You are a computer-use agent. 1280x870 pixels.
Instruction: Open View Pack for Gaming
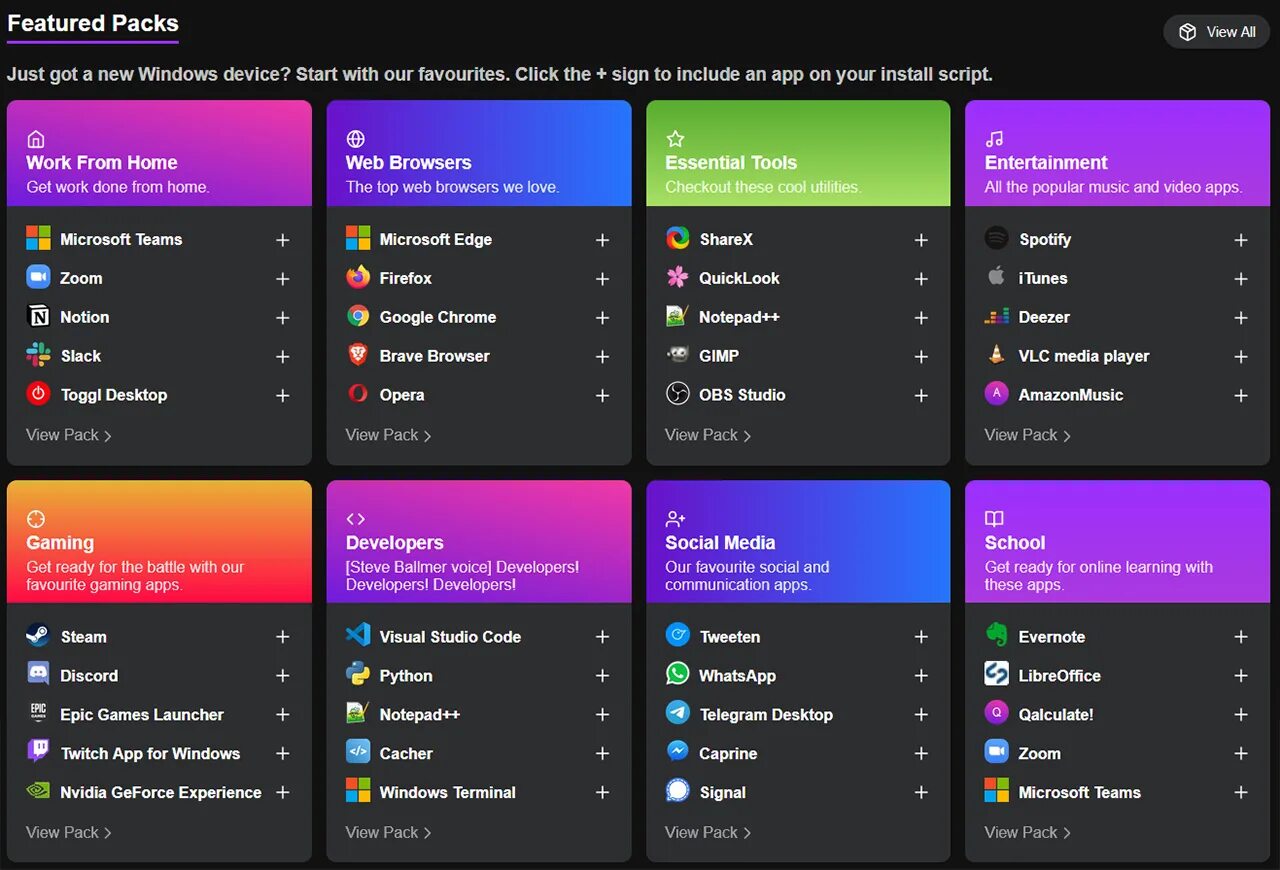pos(69,832)
